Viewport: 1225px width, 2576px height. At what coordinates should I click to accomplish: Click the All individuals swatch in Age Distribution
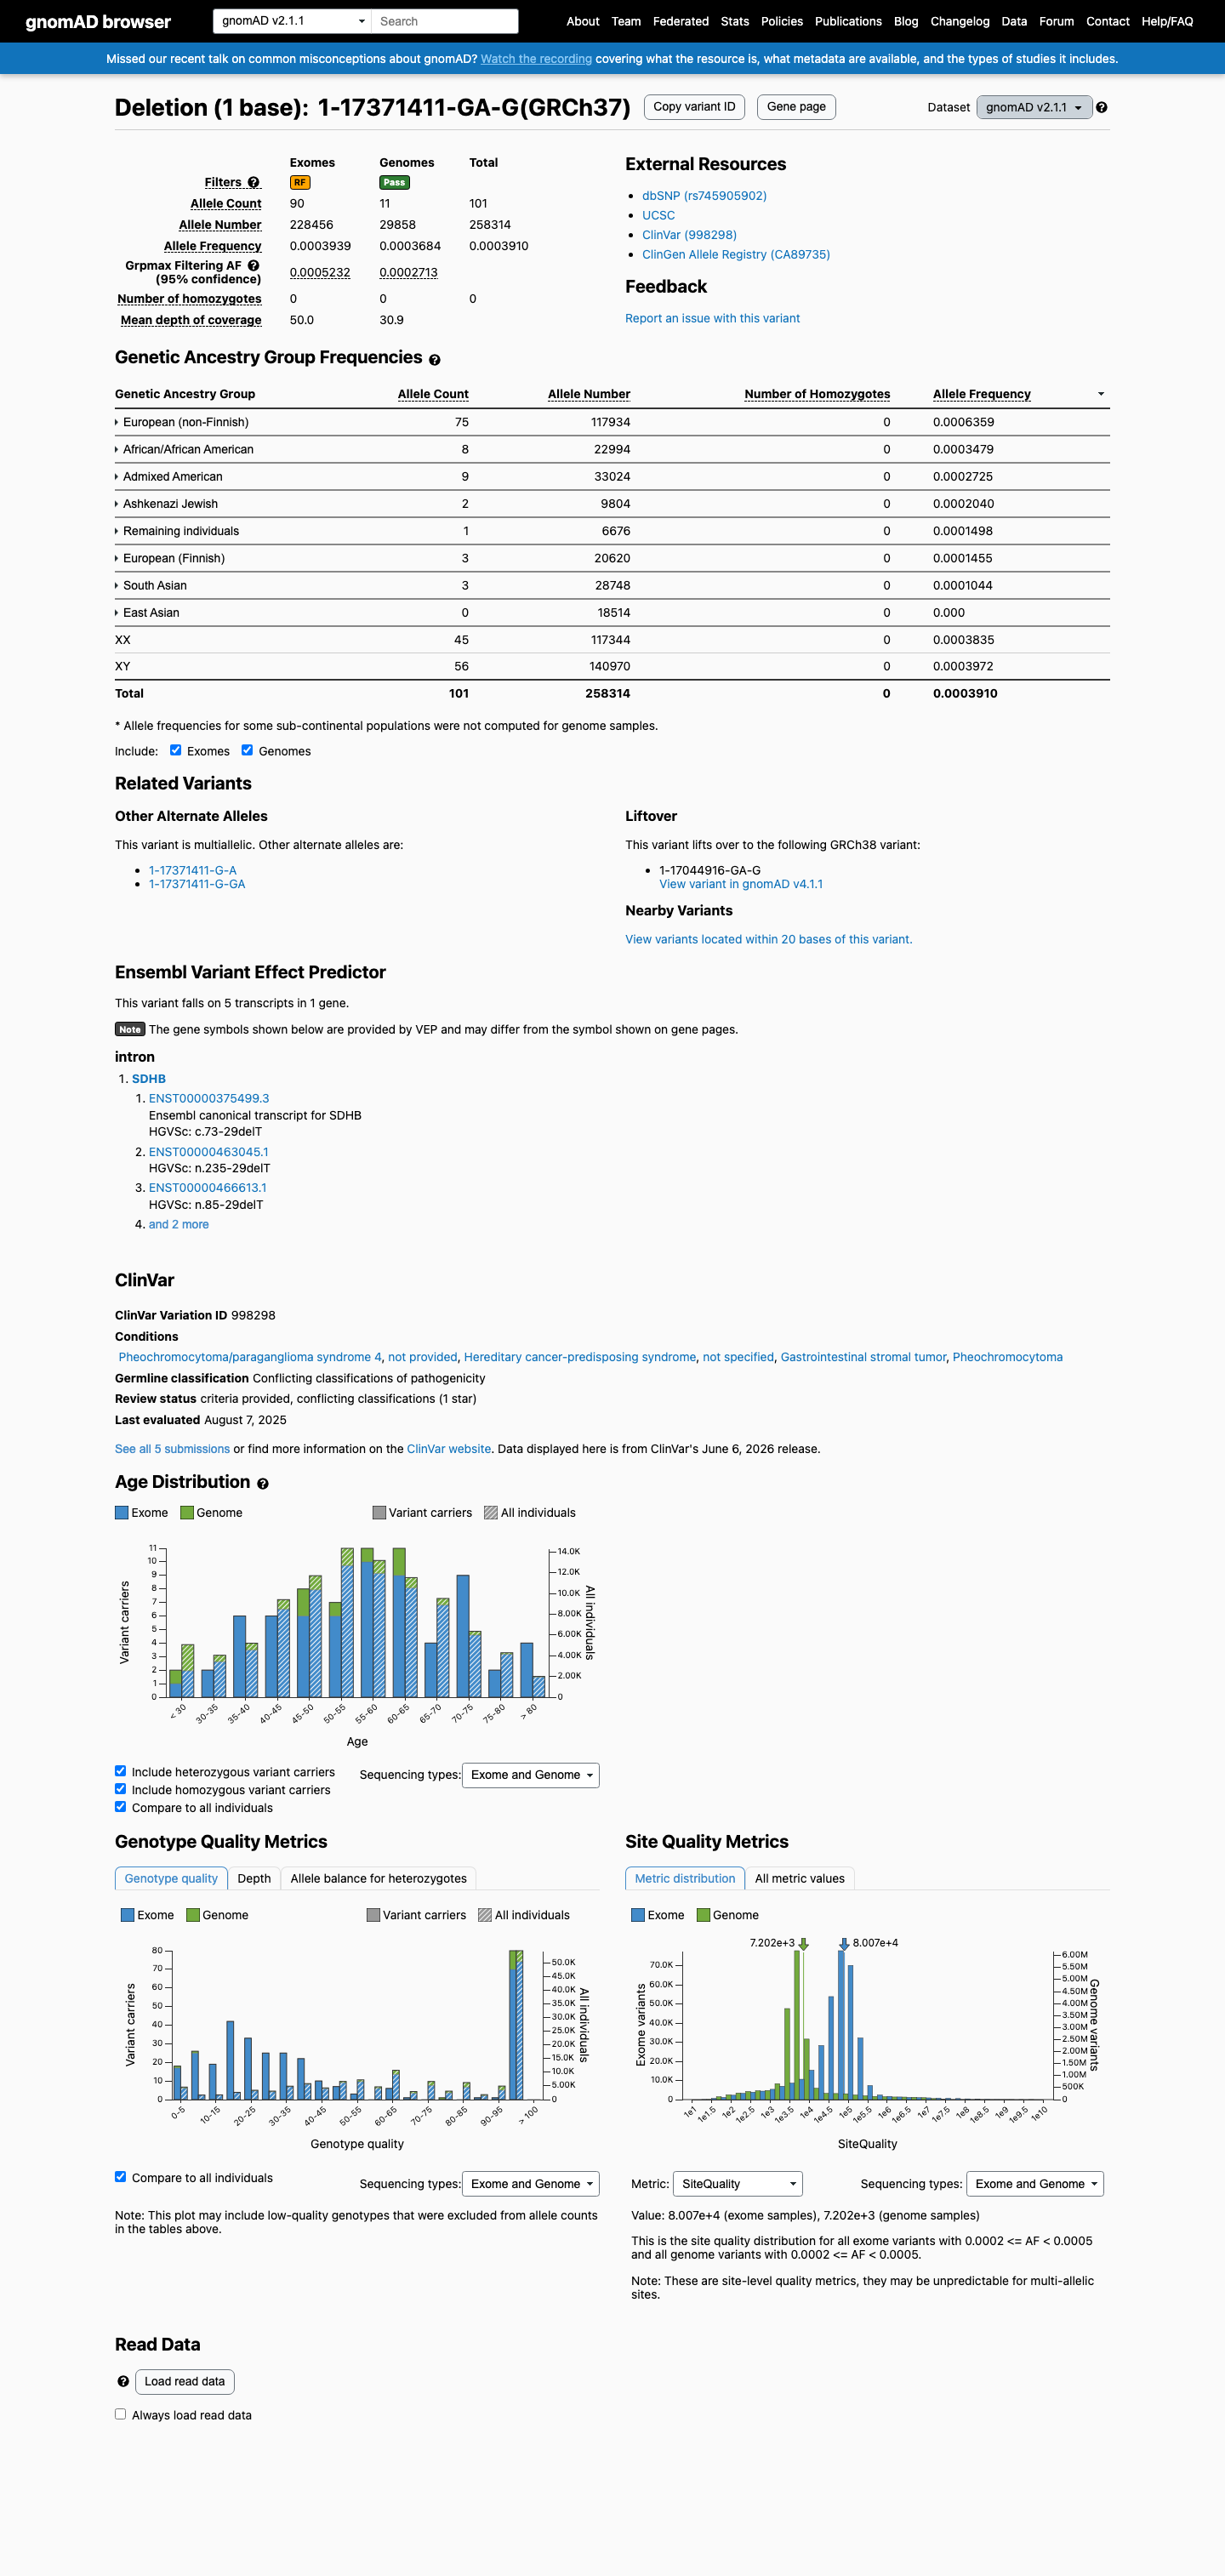[491, 1513]
